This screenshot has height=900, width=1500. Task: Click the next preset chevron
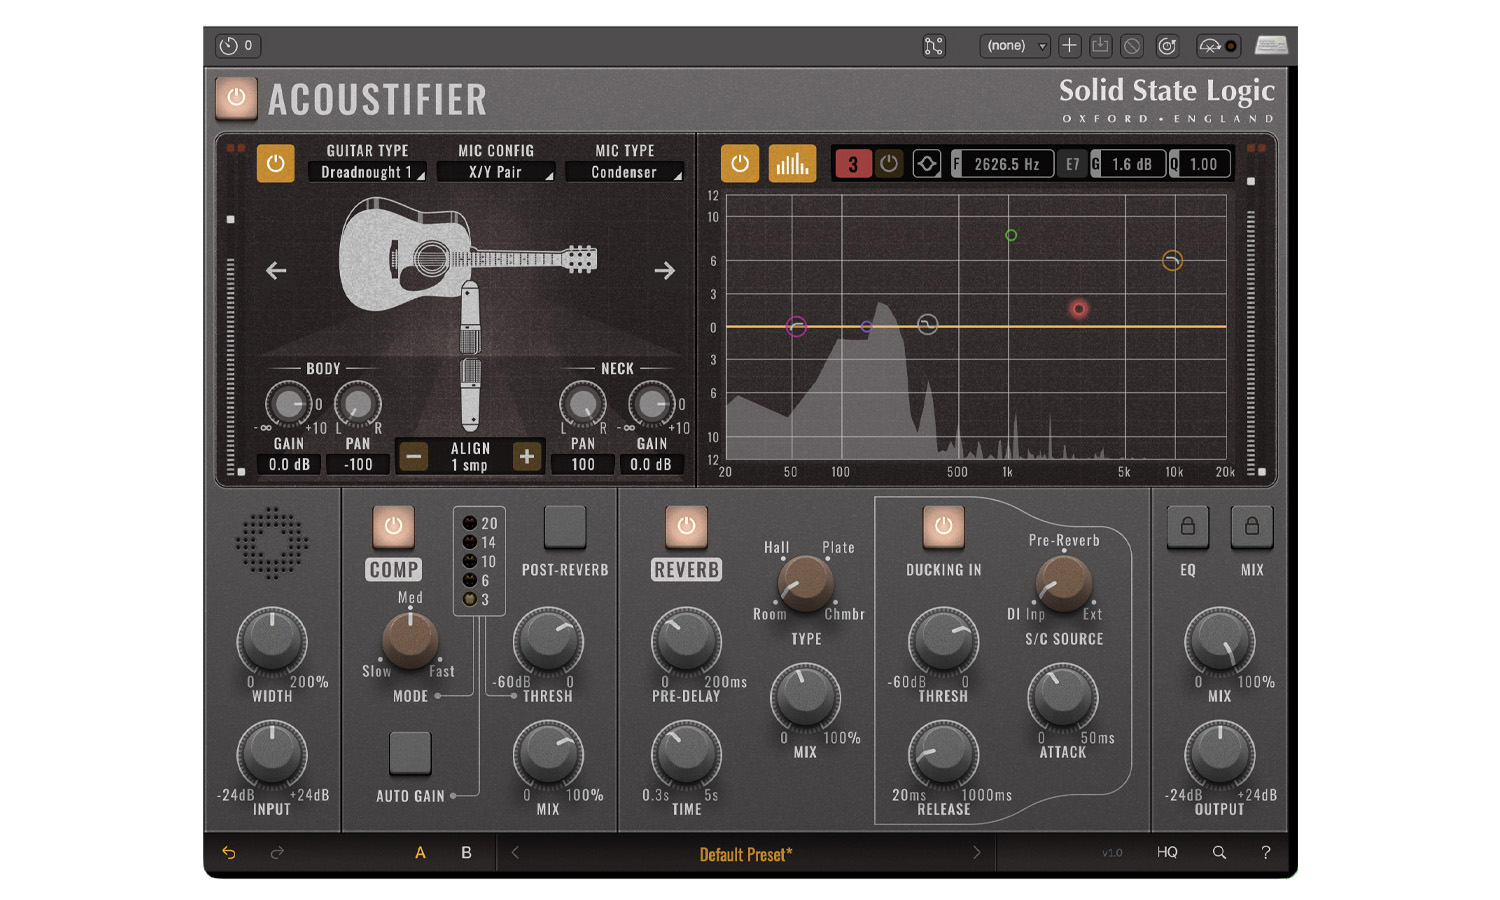pos(977,853)
